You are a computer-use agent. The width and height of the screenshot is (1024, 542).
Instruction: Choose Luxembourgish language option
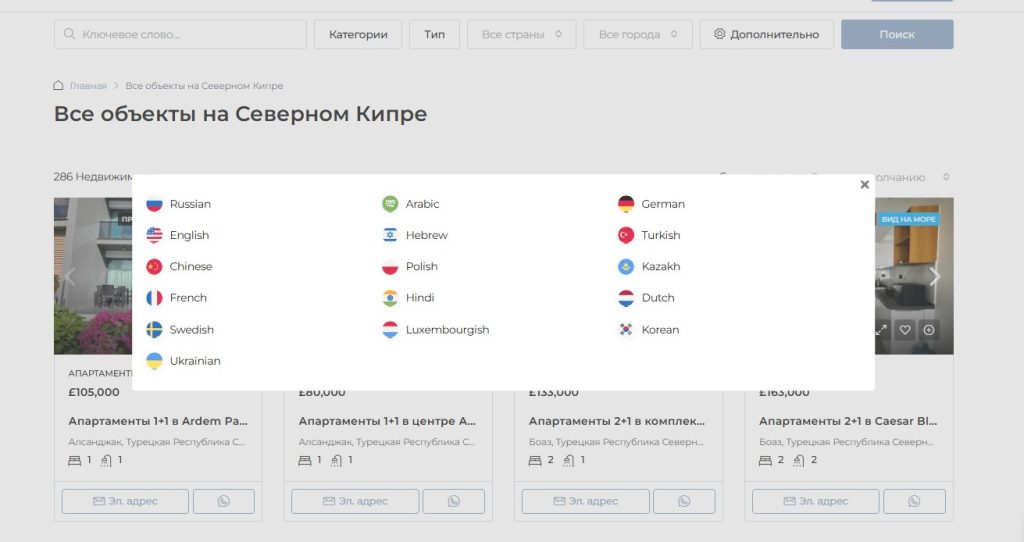tap(447, 330)
